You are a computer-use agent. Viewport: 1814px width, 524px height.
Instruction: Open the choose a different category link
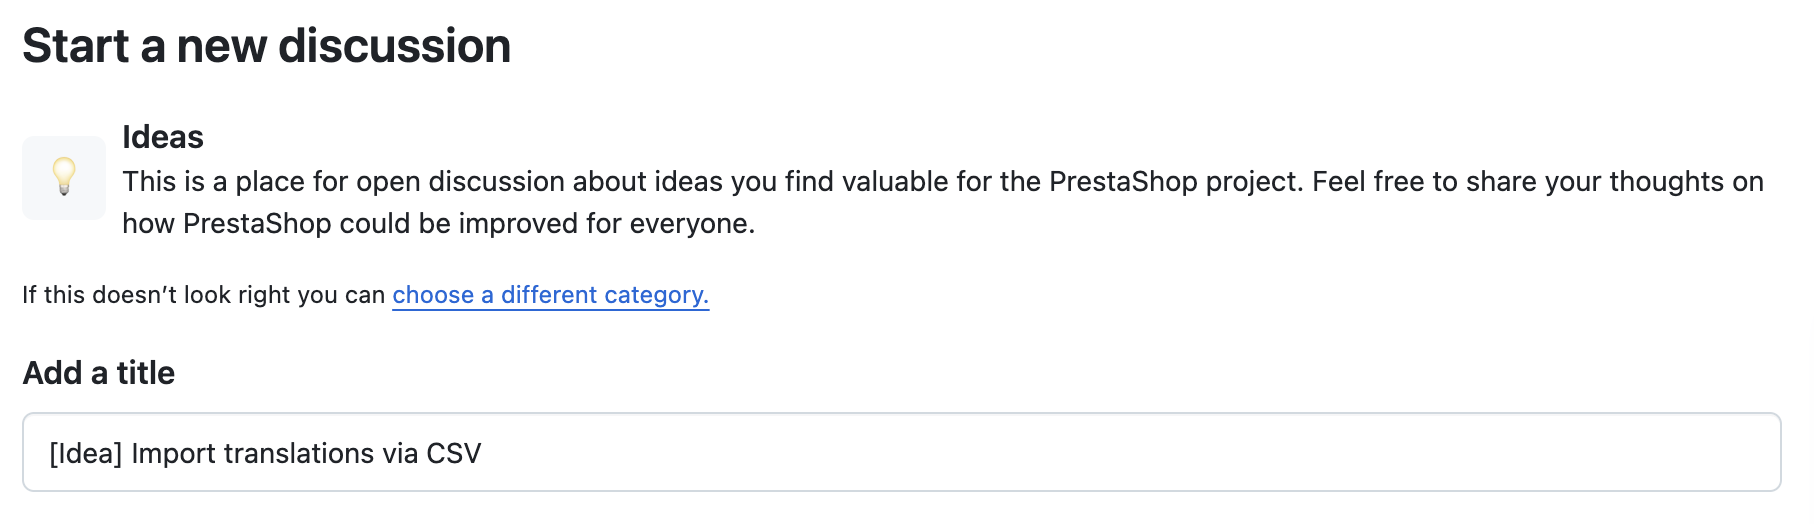pos(551,295)
